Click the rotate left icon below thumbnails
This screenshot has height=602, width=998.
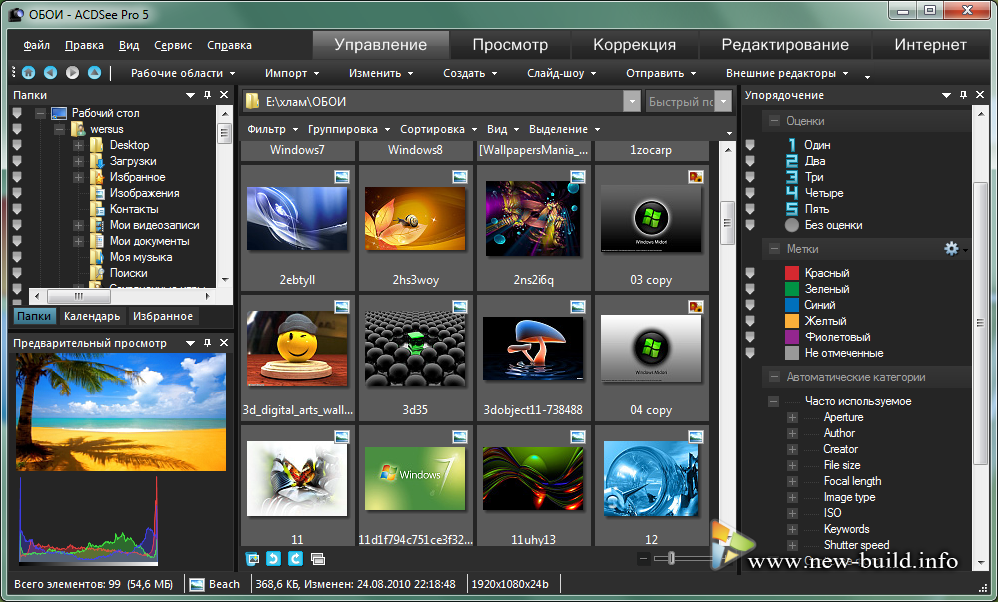pos(273,559)
